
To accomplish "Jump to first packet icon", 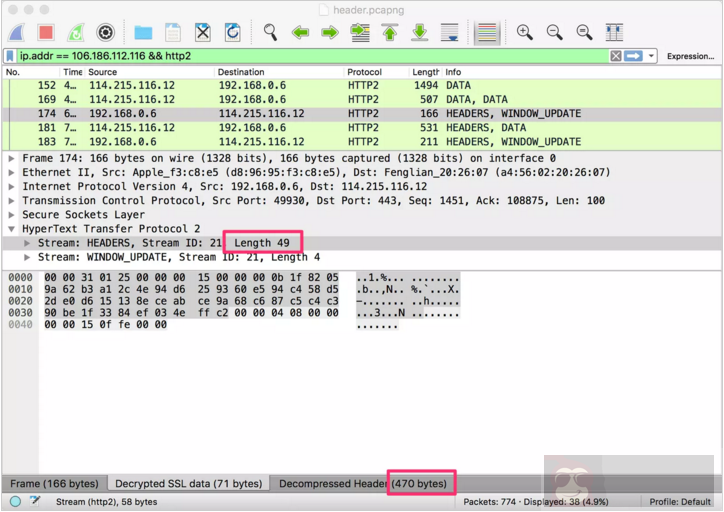I will point(390,33).
